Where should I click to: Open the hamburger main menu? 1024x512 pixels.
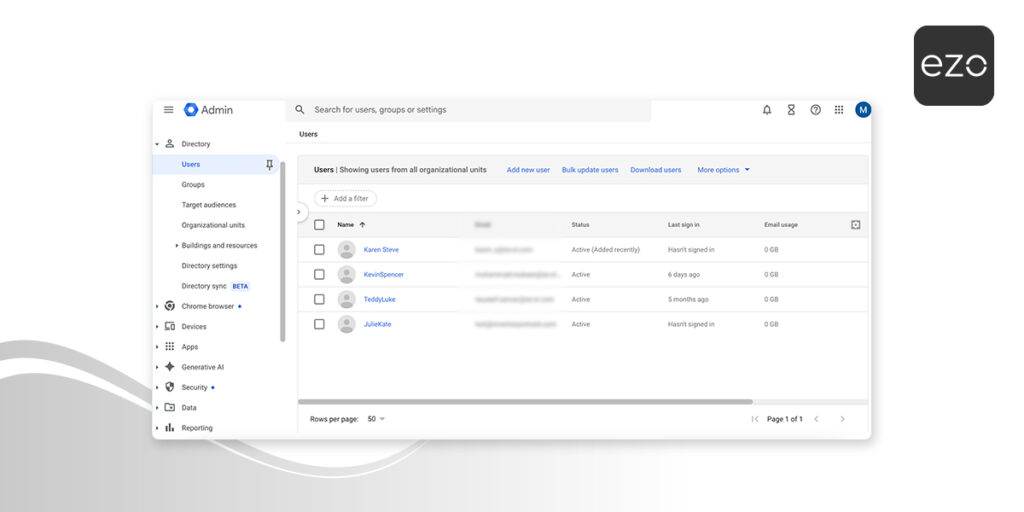point(168,110)
